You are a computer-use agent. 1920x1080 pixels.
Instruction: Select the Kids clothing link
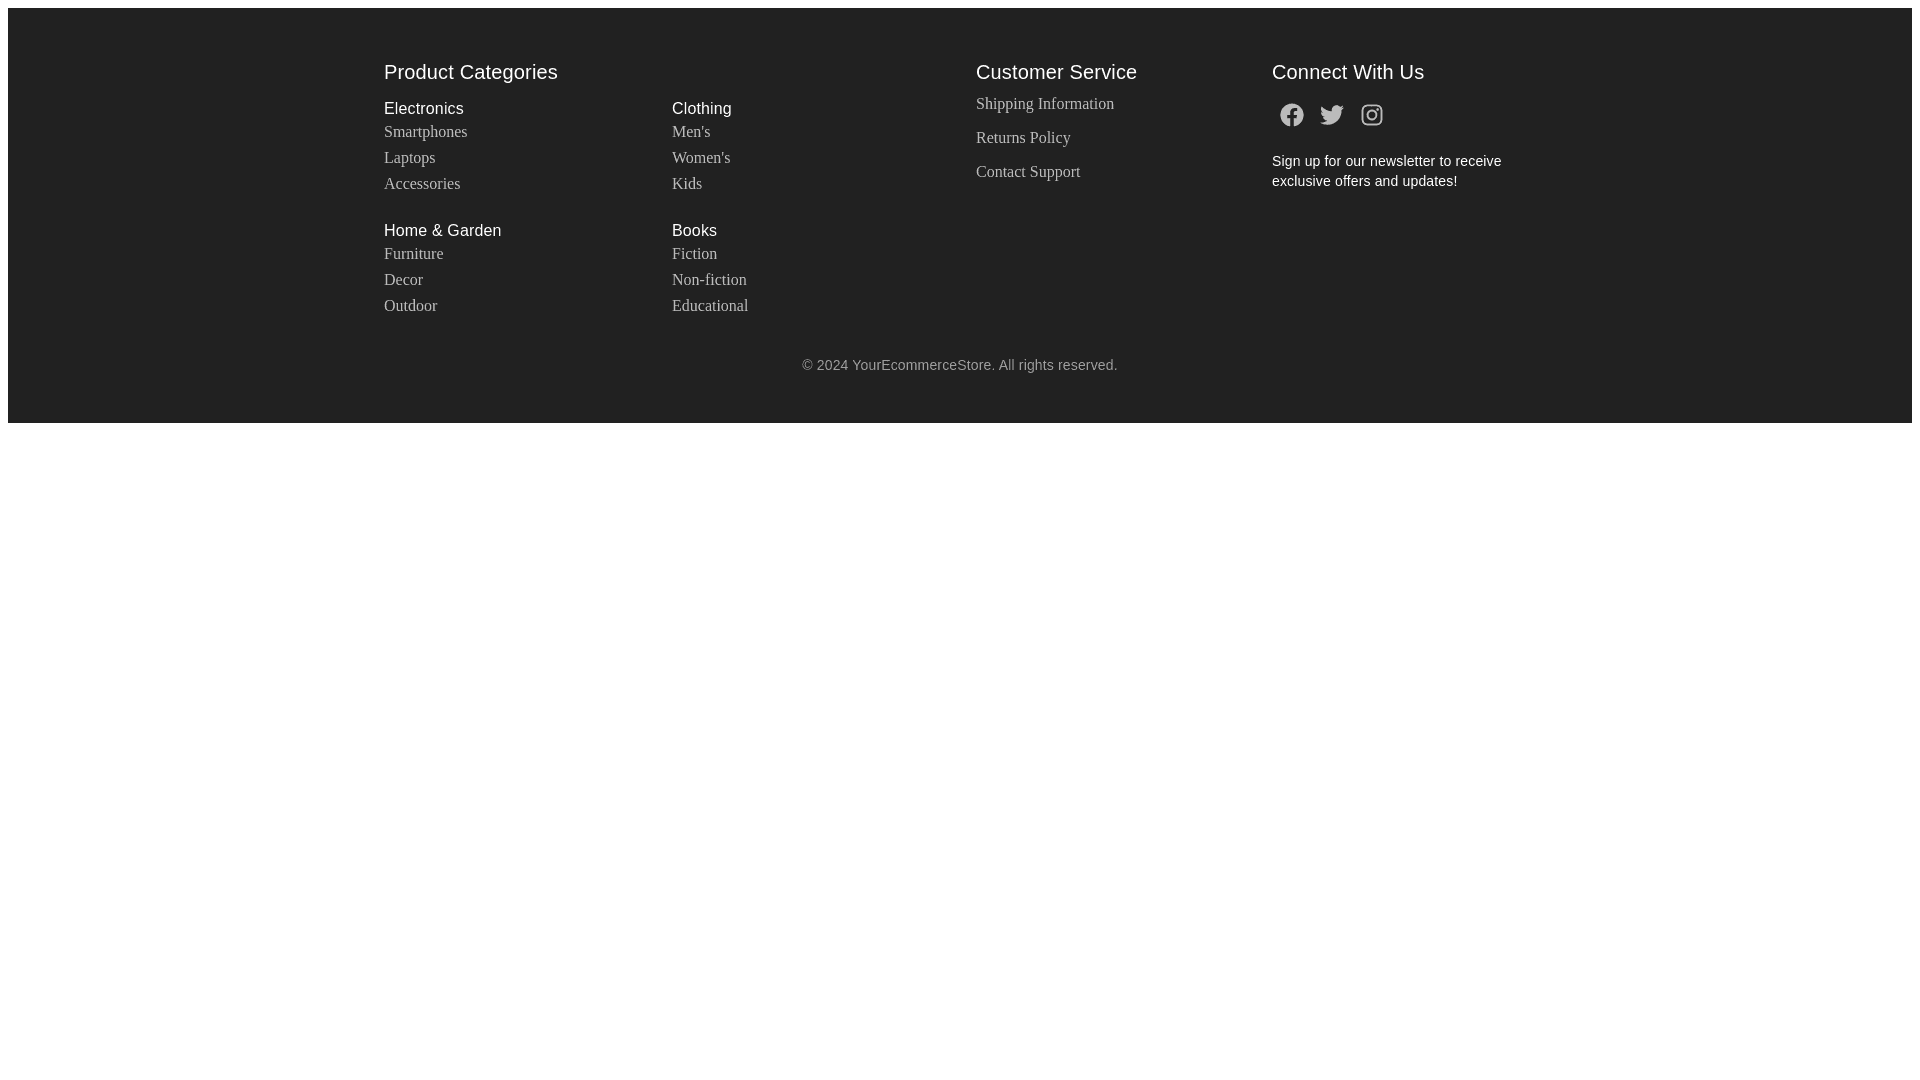(686, 184)
